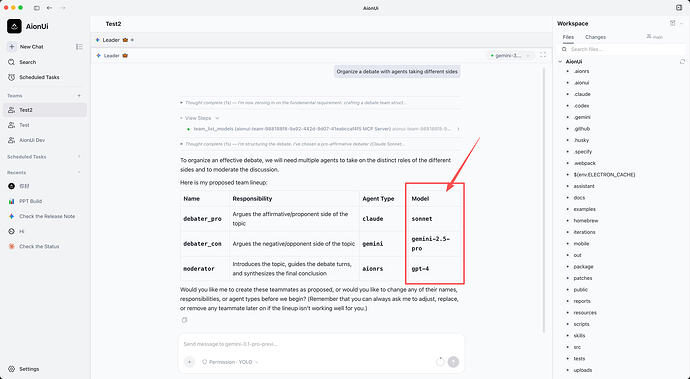Go forward with the right arrow
The image size is (690, 379).
[x=63, y=8]
